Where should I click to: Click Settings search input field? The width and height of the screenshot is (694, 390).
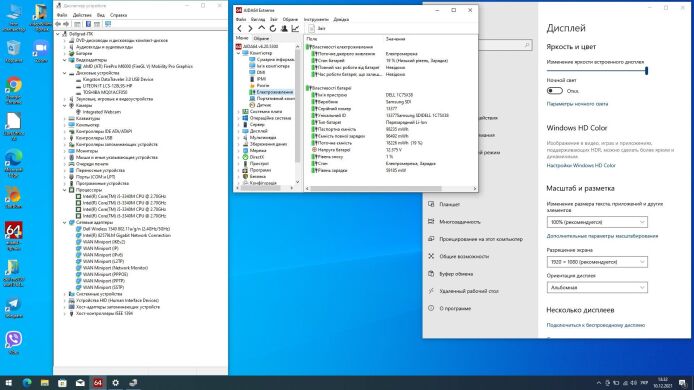point(505,45)
